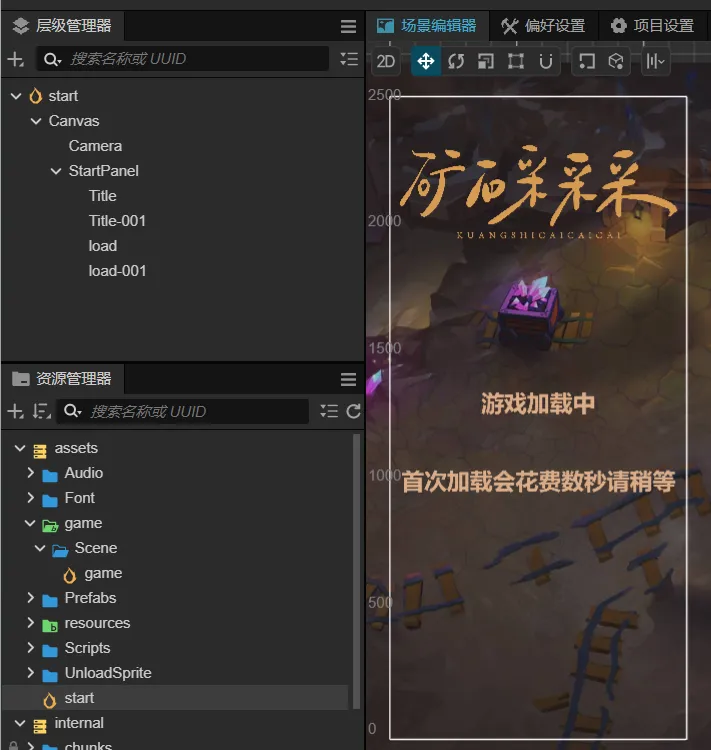Toggle the local/world coordinate cube button
Image resolution: width=711 pixels, height=750 pixels.
click(617, 61)
